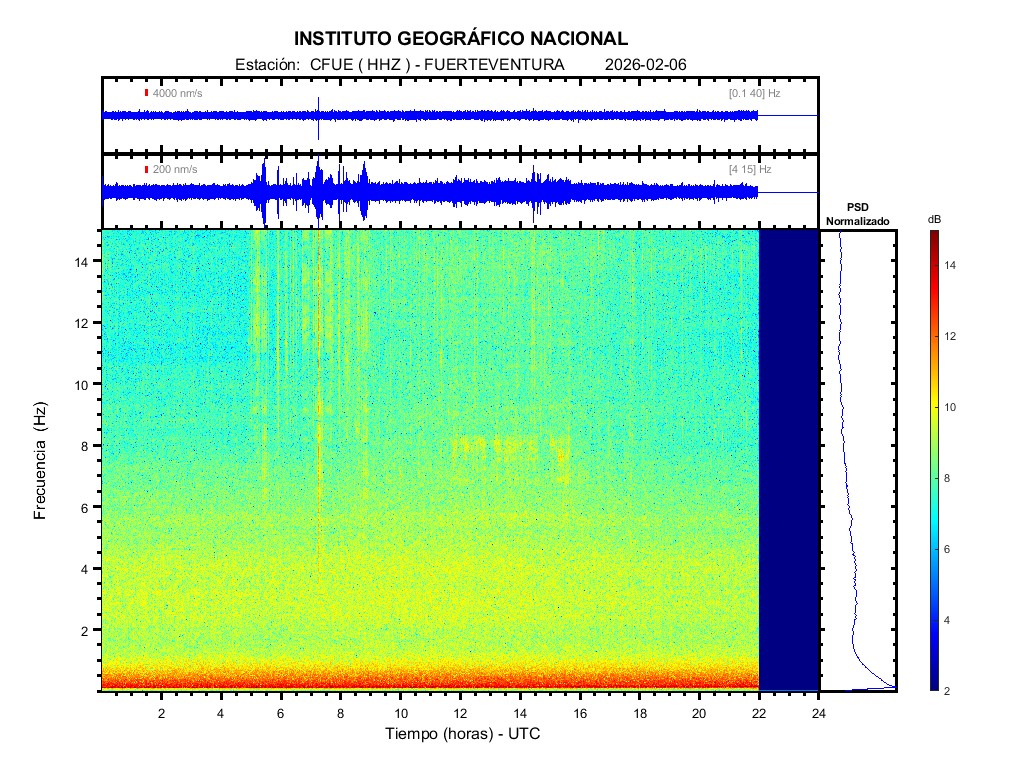
Task: Click the PSD Normalizado curve panel
Action: [x=858, y=460]
